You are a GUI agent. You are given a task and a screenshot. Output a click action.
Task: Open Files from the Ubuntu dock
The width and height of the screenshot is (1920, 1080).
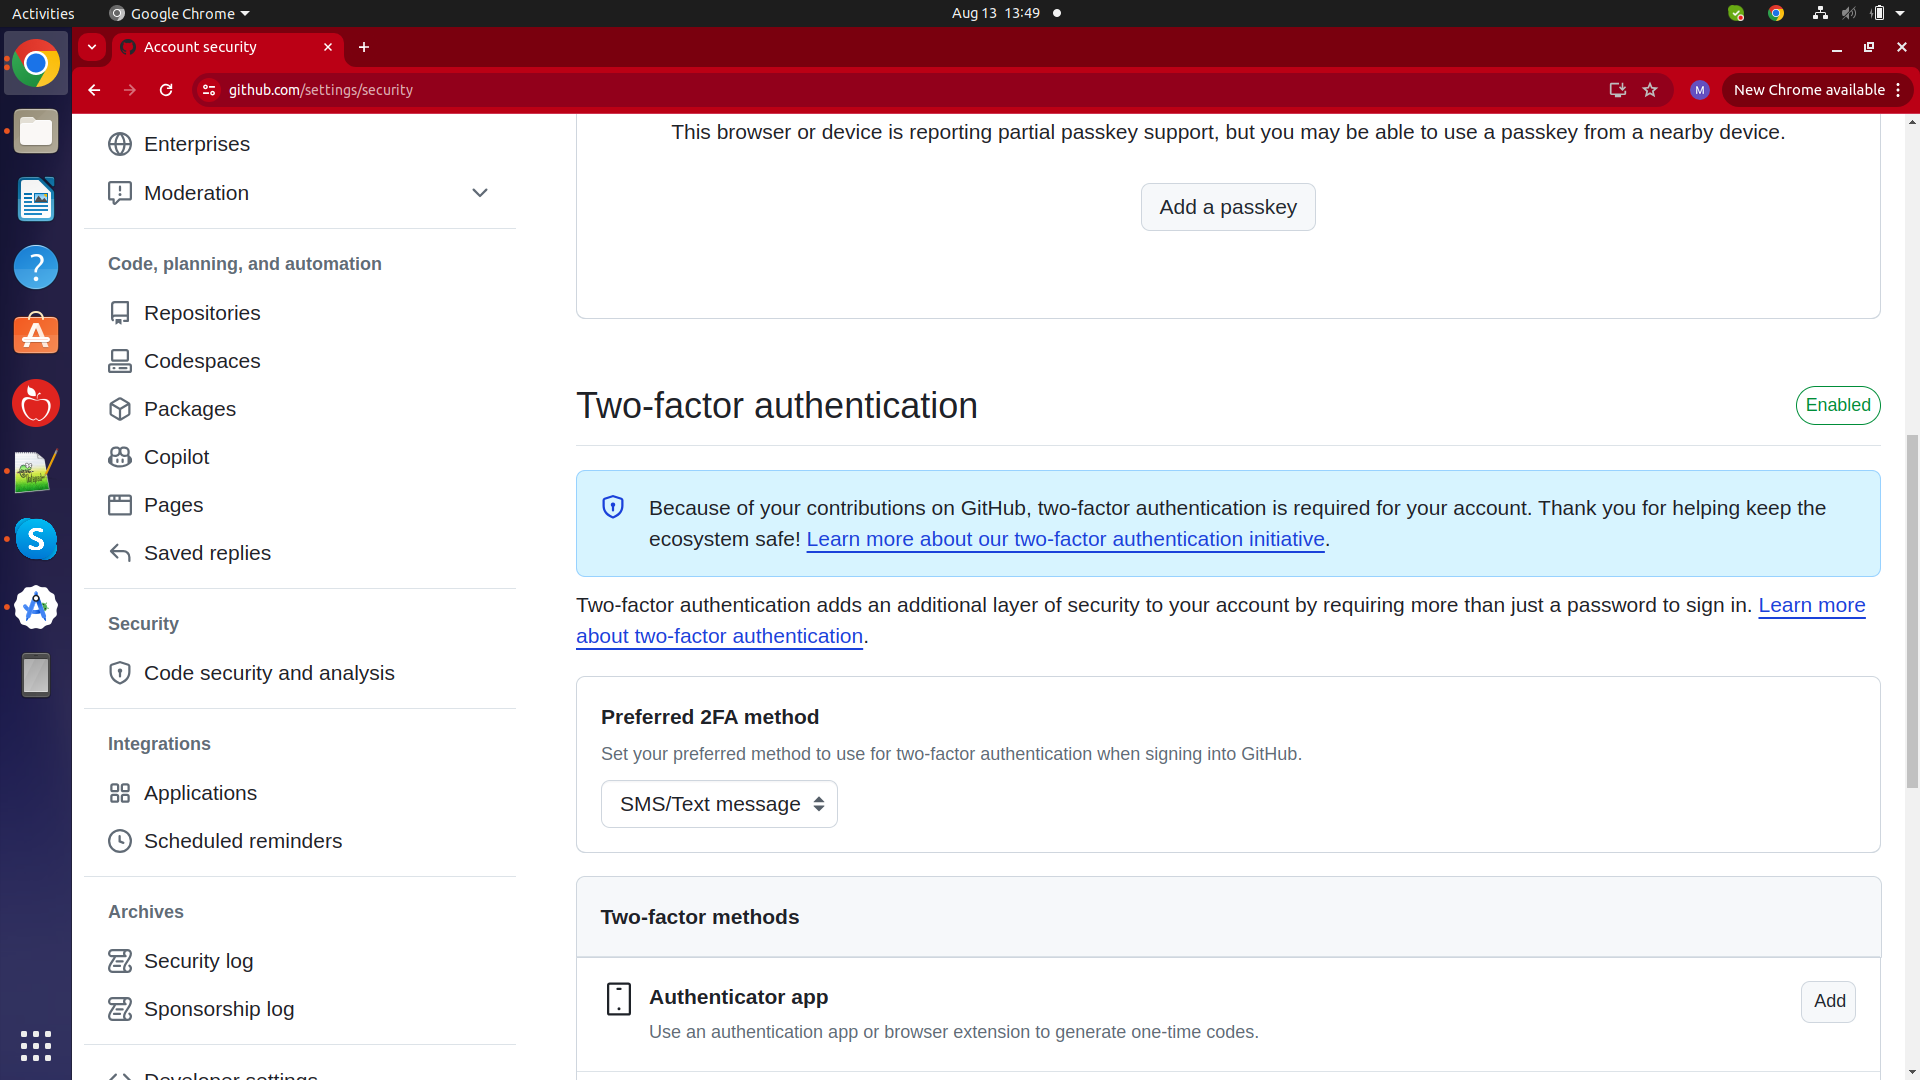click(36, 132)
